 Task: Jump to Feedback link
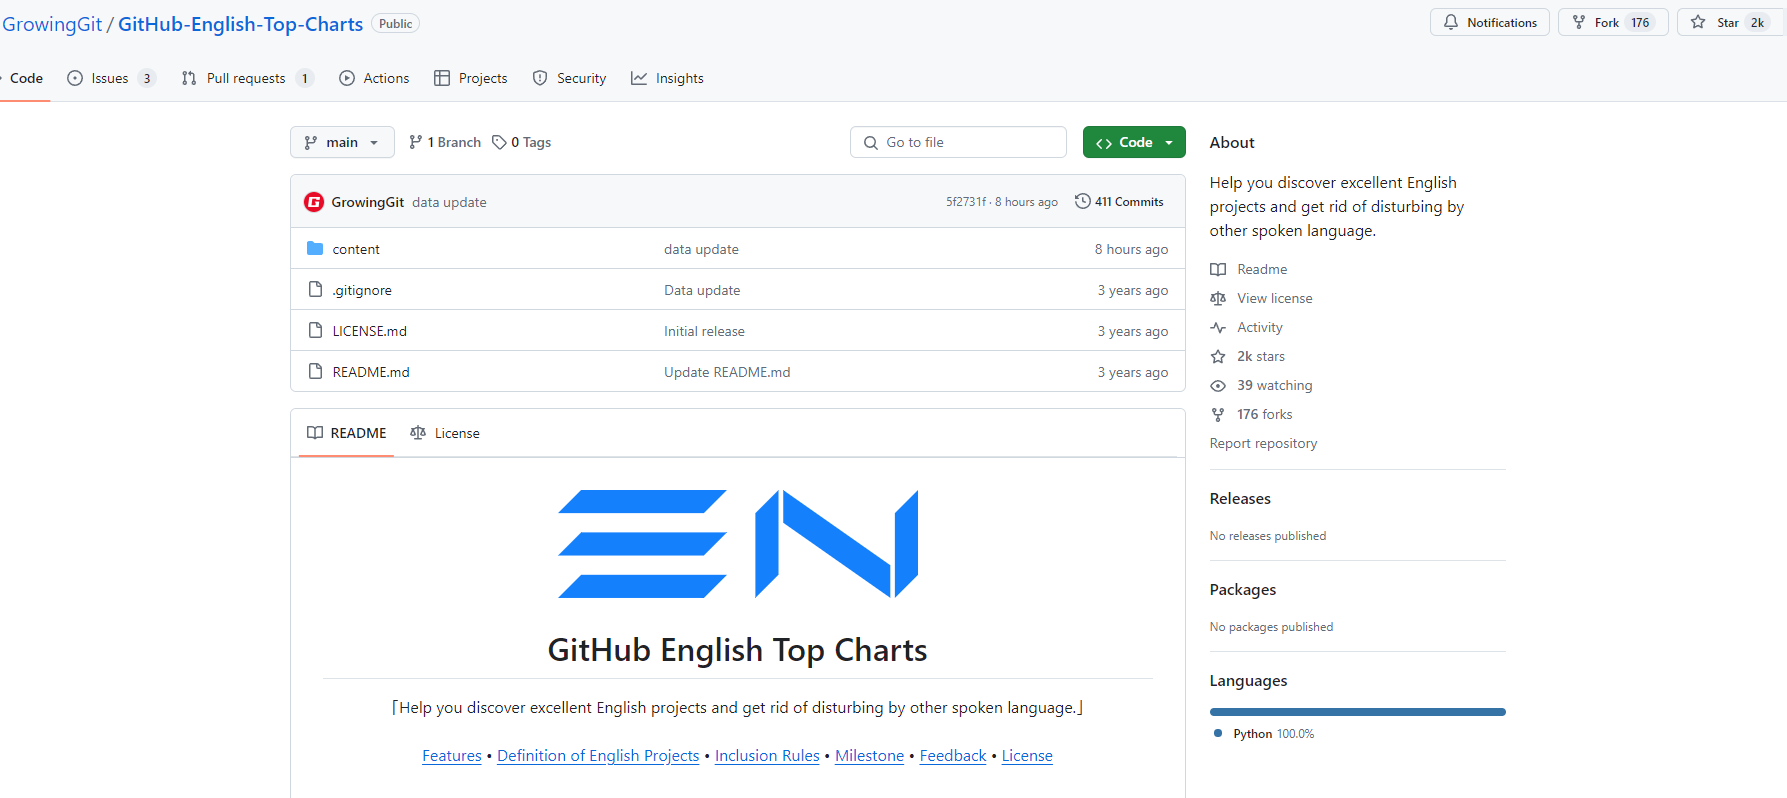click(953, 756)
